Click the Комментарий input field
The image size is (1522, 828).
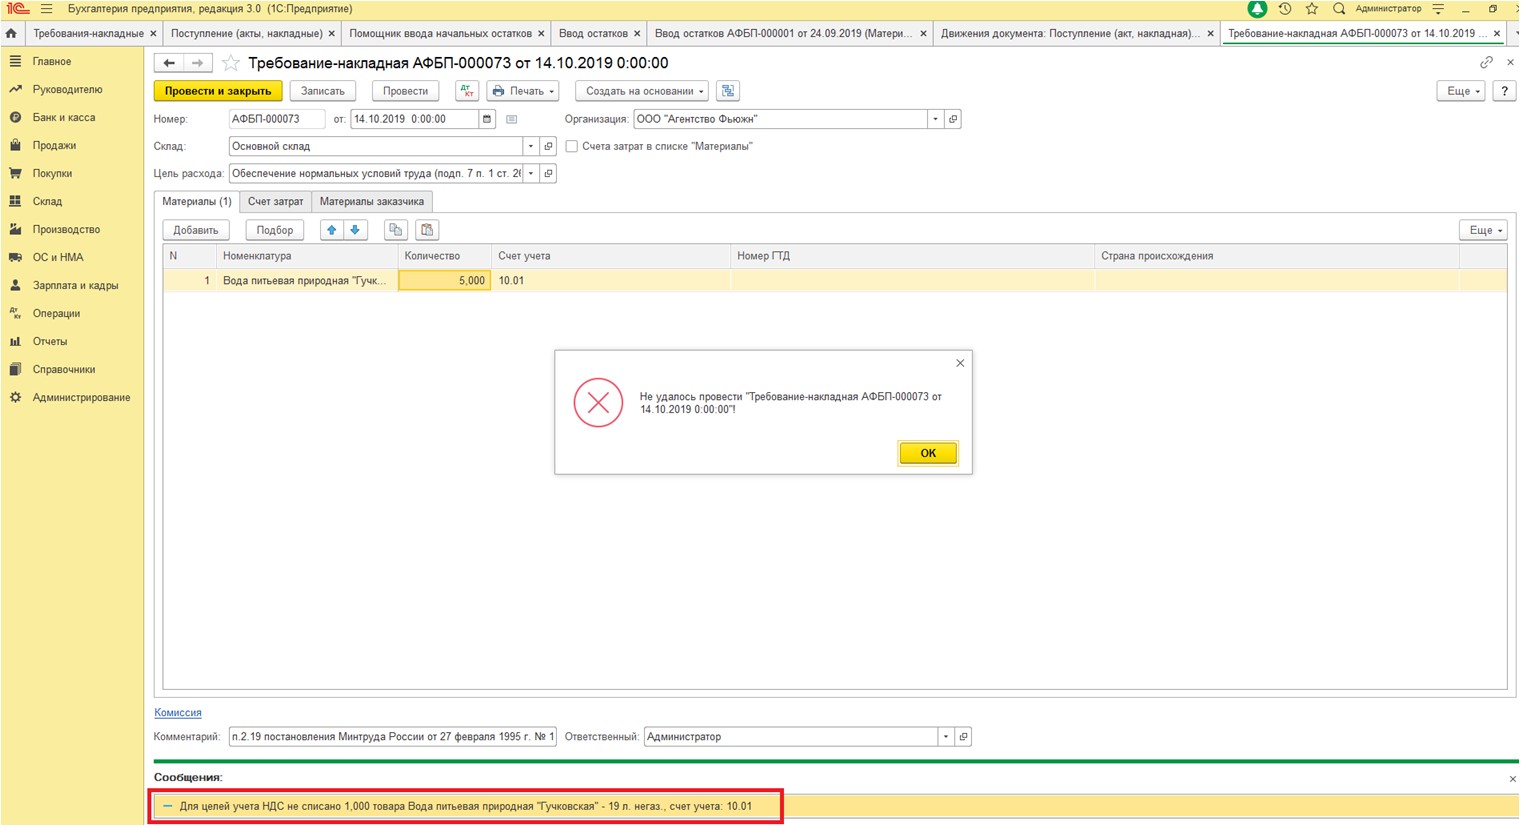(x=391, y=737)
